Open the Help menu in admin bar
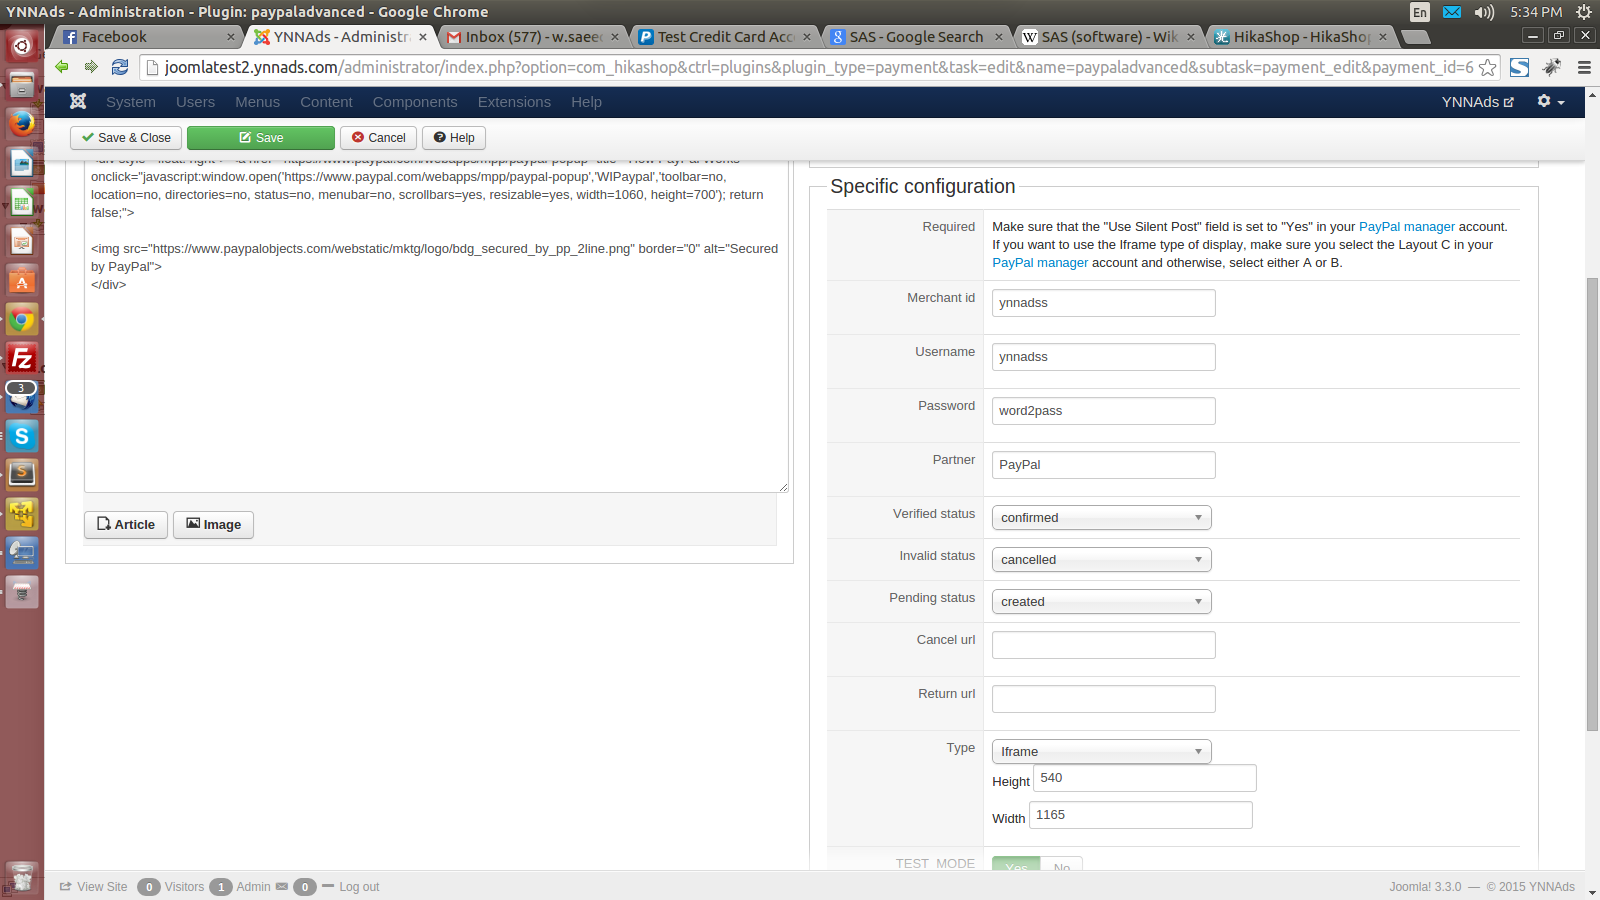The width and height of the screenshot is (1600, 900). 586,102
